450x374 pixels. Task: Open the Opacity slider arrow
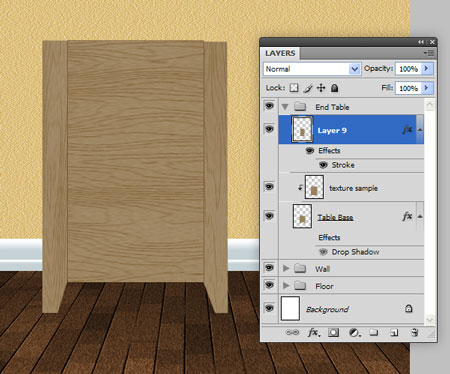427,69
